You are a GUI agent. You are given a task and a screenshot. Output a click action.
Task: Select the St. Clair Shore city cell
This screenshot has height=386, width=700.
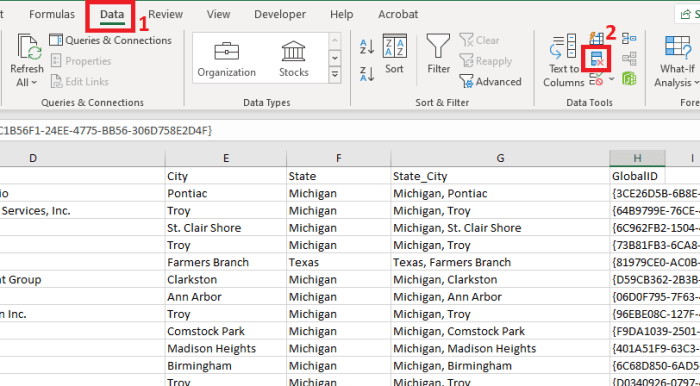pyautogui.click(x=226, y=228)
